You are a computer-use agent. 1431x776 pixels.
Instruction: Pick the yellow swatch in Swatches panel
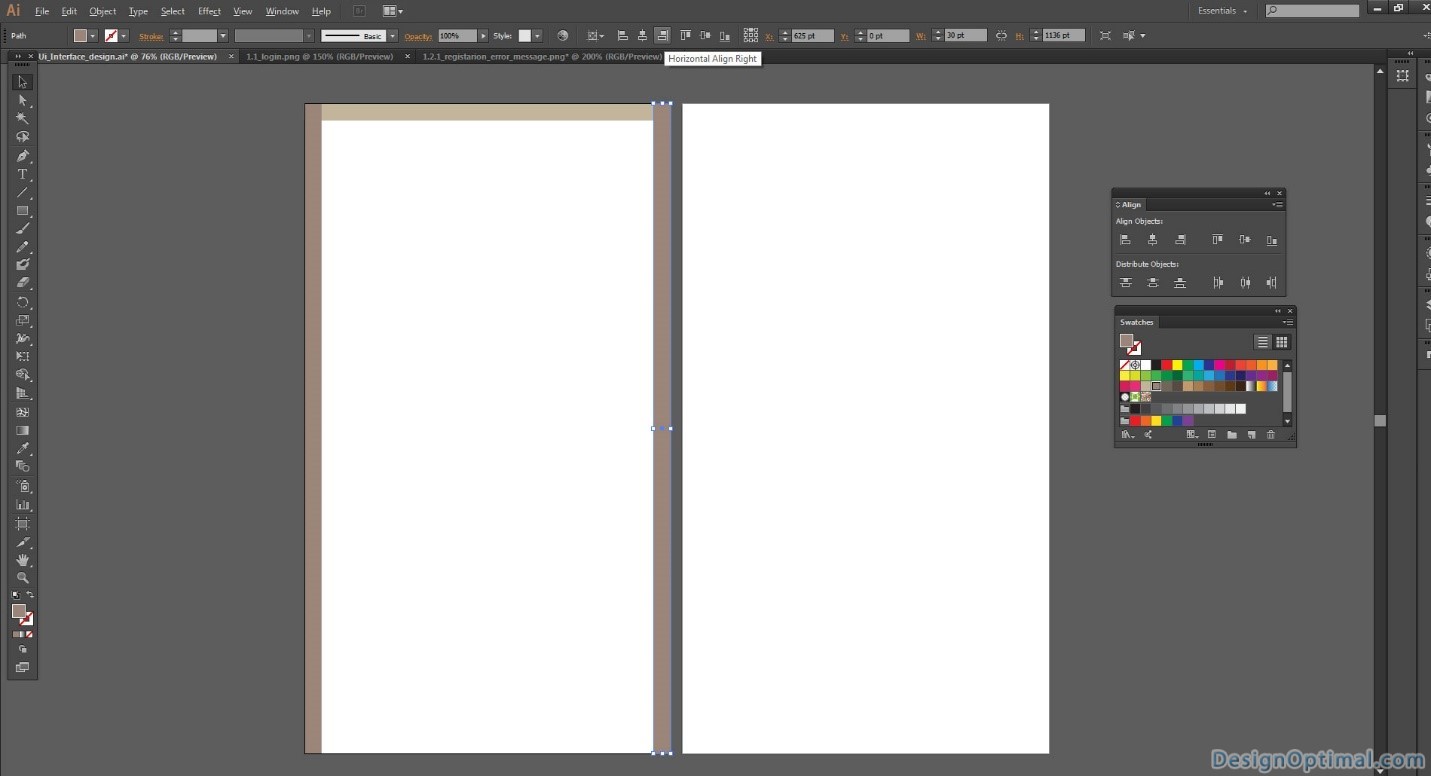(1177, 365)
